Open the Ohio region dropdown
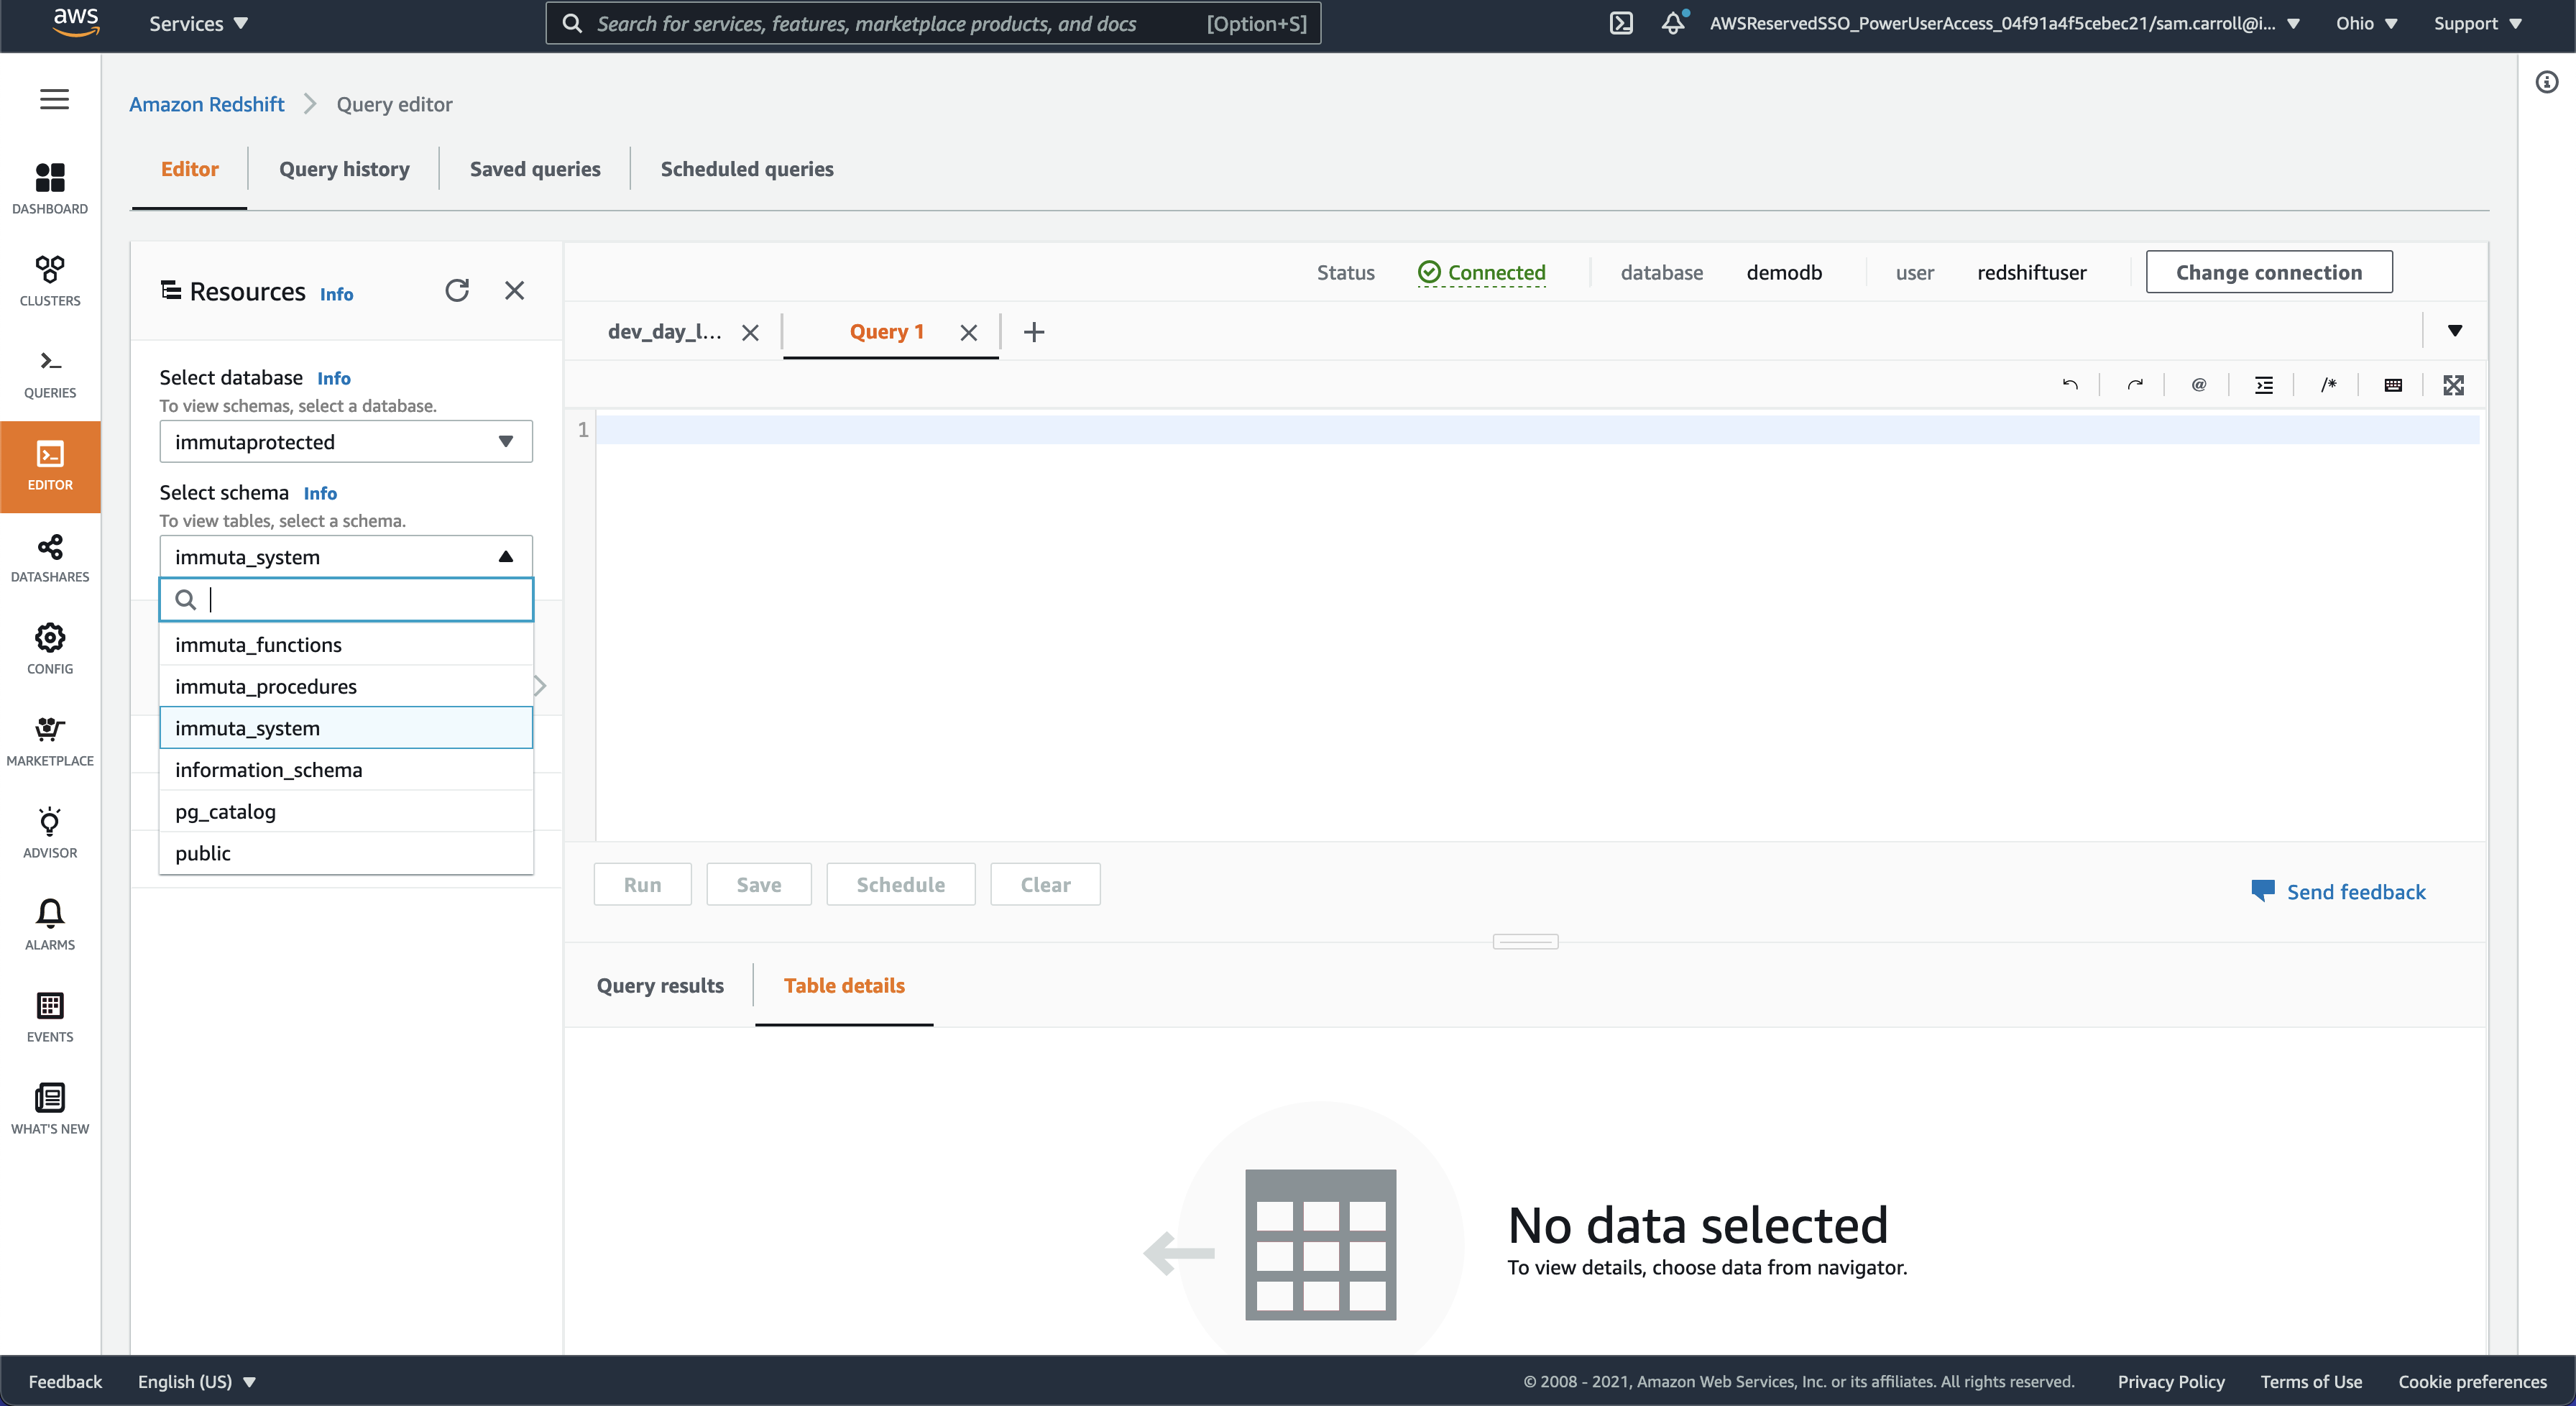The width and height of the screenshot is (2576, 1406). click(x=2366, y=23)
